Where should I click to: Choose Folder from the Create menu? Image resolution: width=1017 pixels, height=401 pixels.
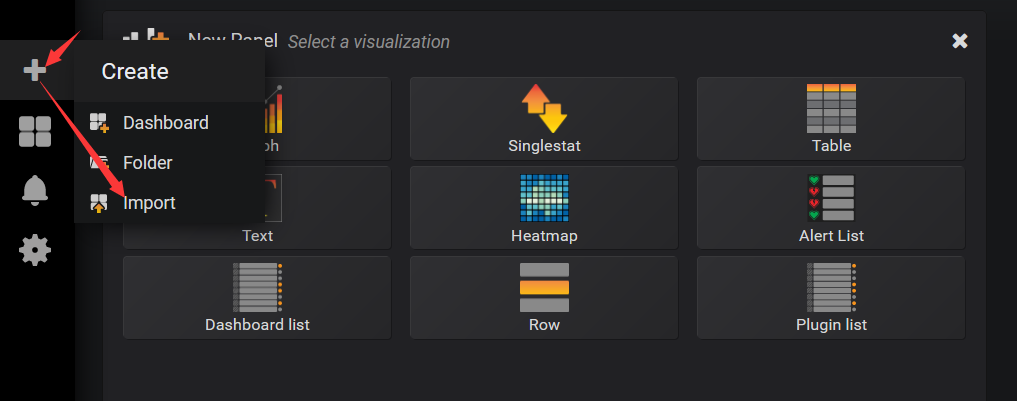[148, 162]
